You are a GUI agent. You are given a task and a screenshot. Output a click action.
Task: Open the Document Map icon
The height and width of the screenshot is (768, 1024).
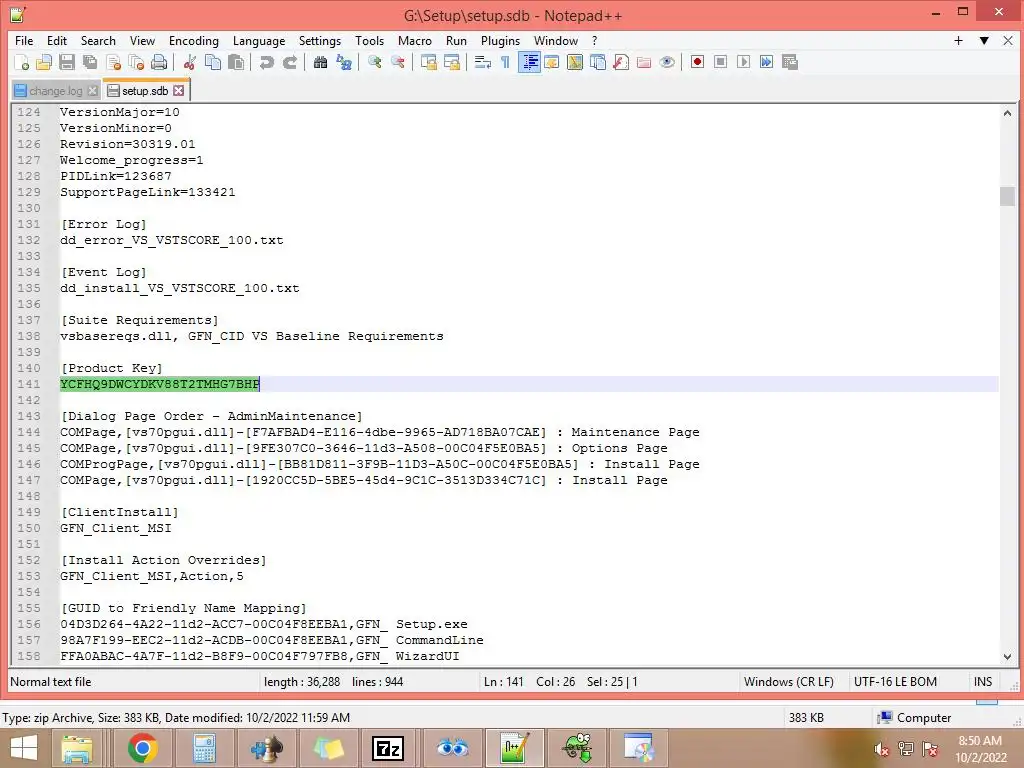(x=575, y=62)
